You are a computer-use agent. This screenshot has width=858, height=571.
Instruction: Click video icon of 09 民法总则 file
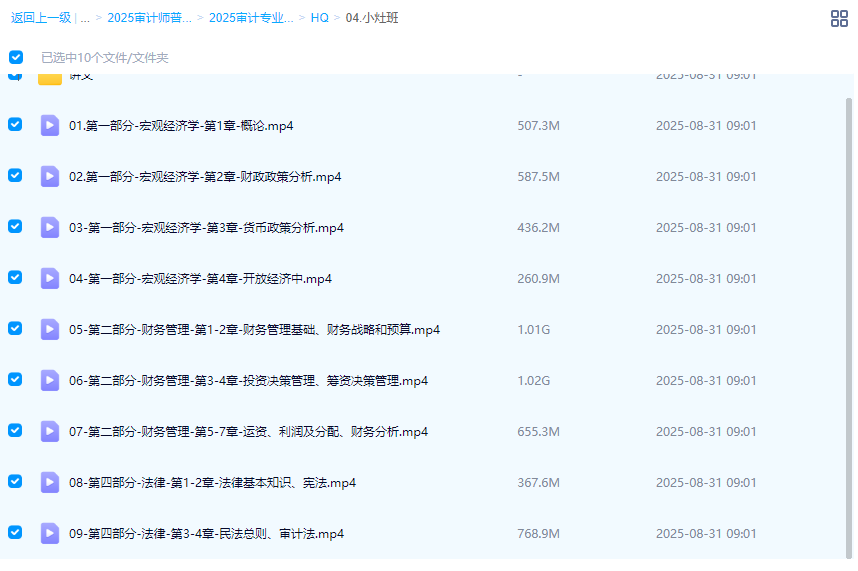(x=50, y=533)
